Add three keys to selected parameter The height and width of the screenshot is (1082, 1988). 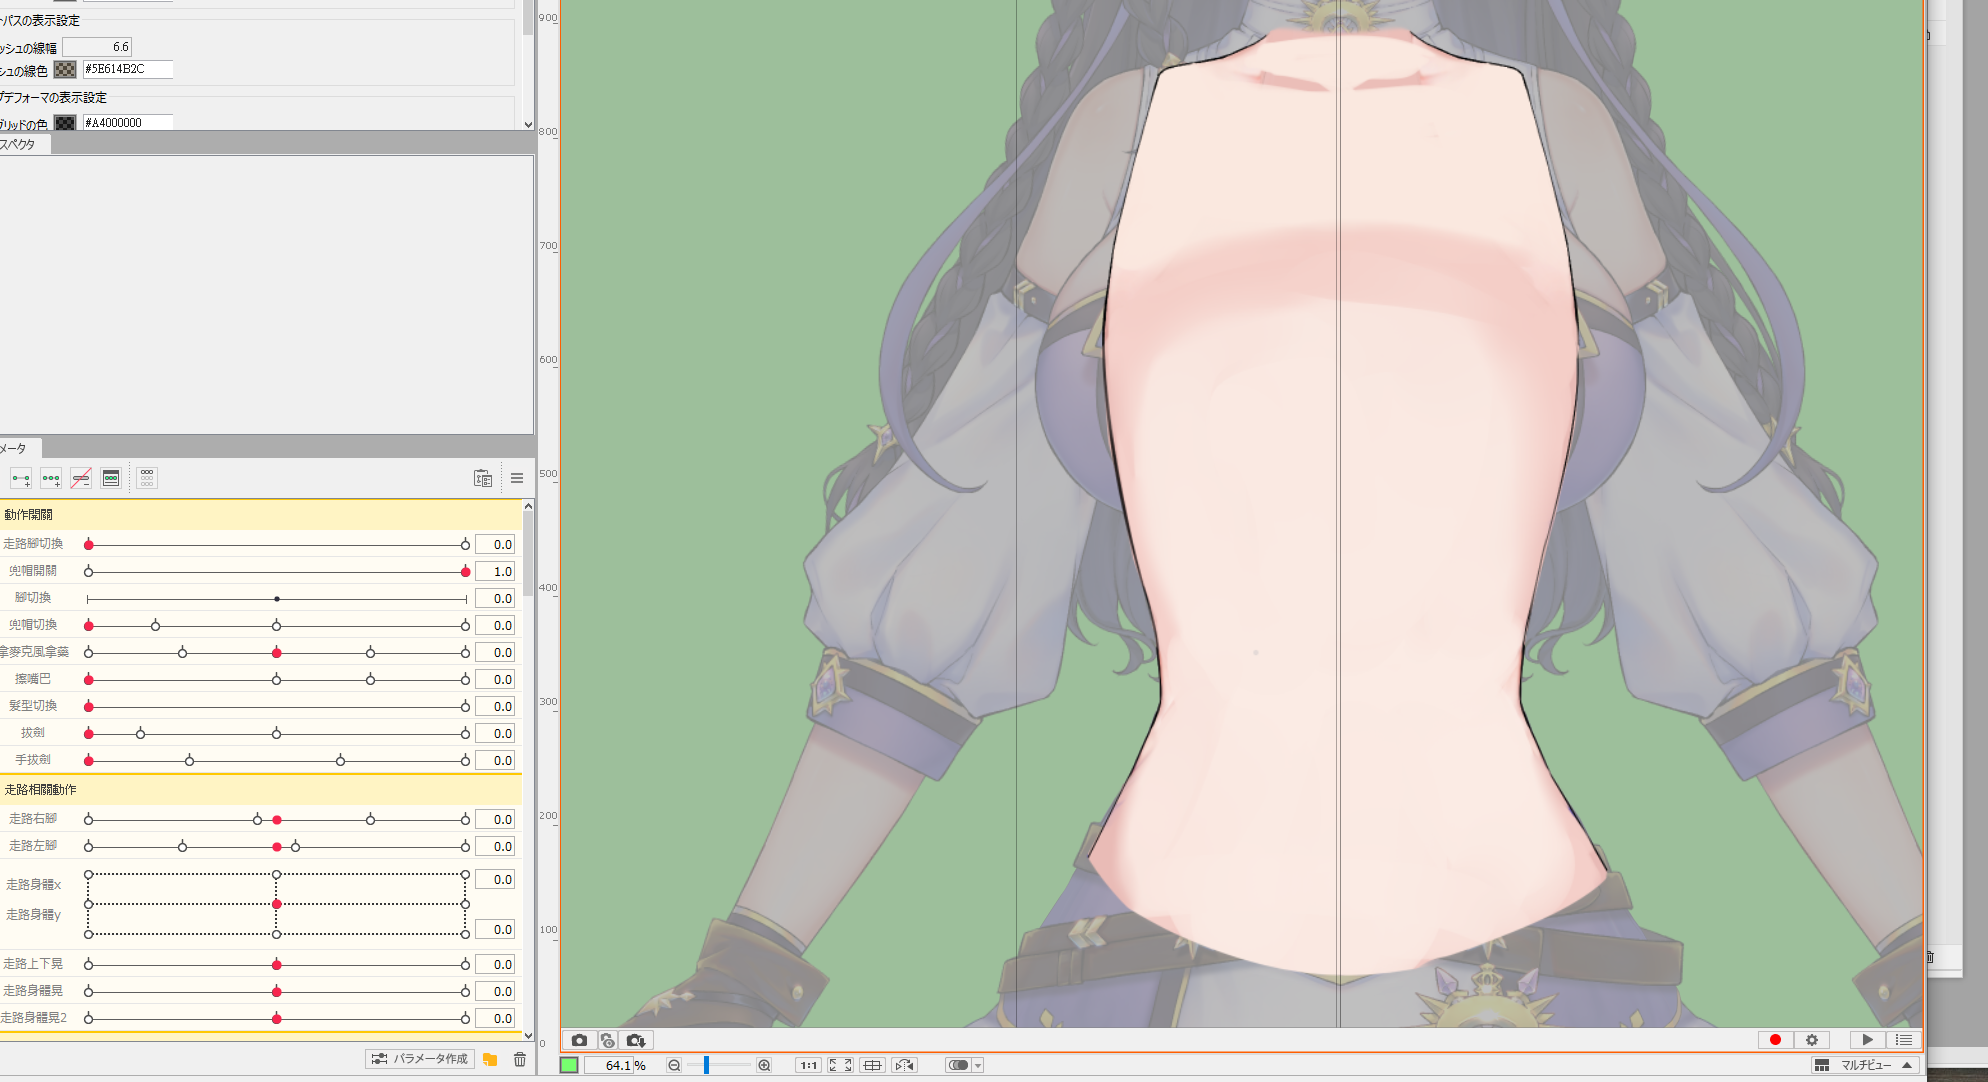point(51,478)
